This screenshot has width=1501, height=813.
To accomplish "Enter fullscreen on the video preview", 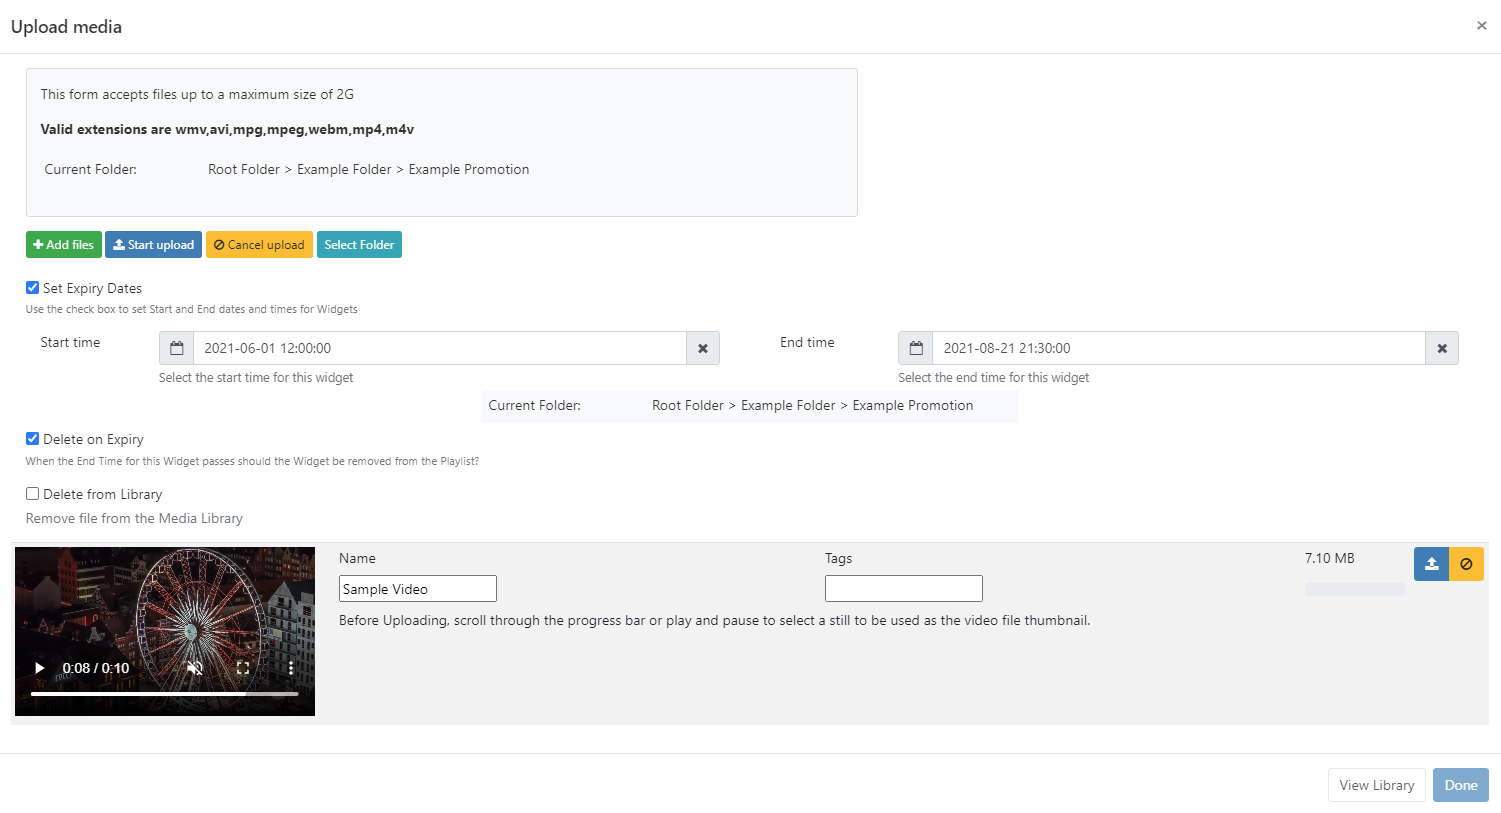I will (x=243, y=668).
